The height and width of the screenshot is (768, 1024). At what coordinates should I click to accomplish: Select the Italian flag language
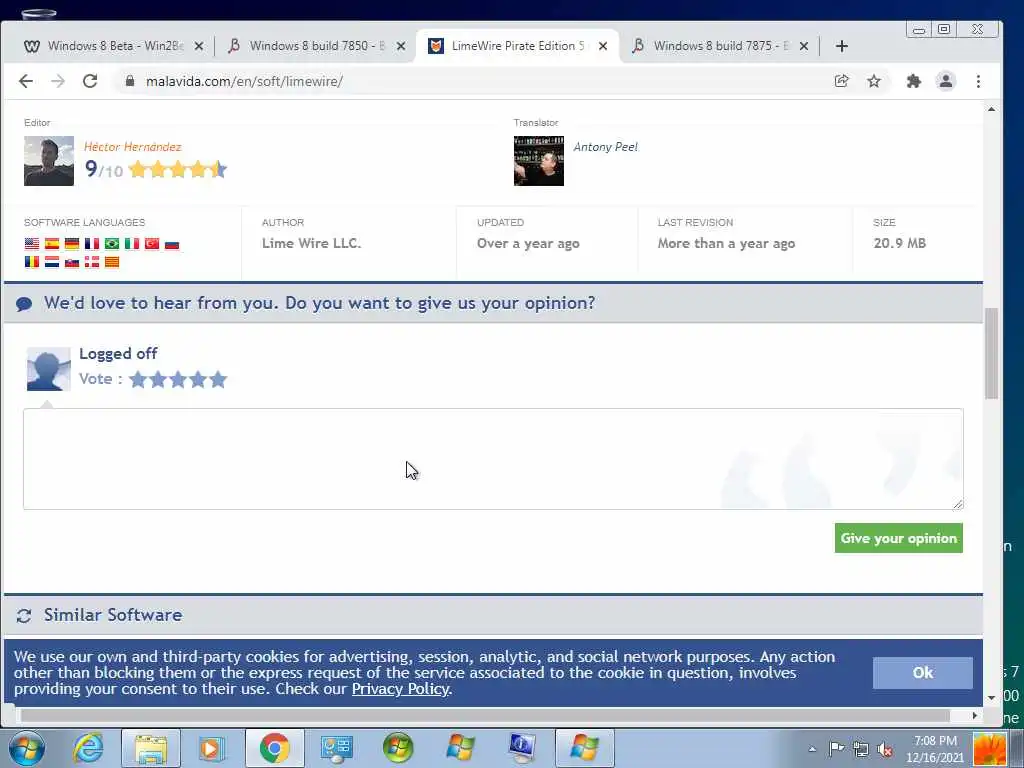pyautogui.click(x=132, y=244)
